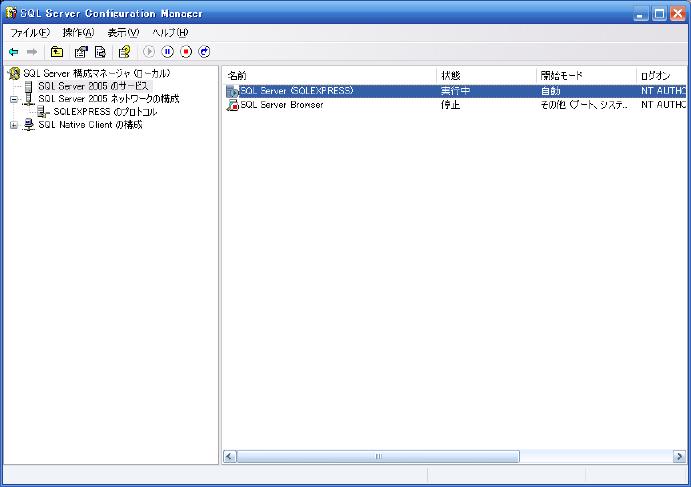This screenshot has width=691, height=487.
Task: Sort by the 開始モード column header
Action: (x=586, y=76)
